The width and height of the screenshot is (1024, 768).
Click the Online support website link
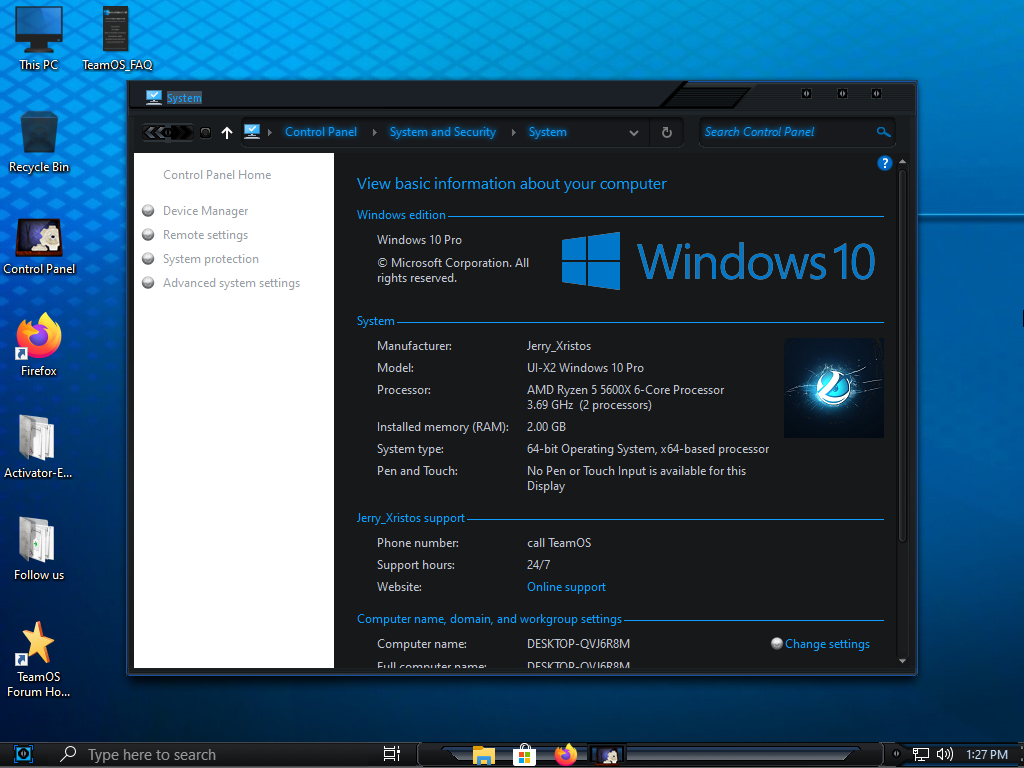point(566,587)
